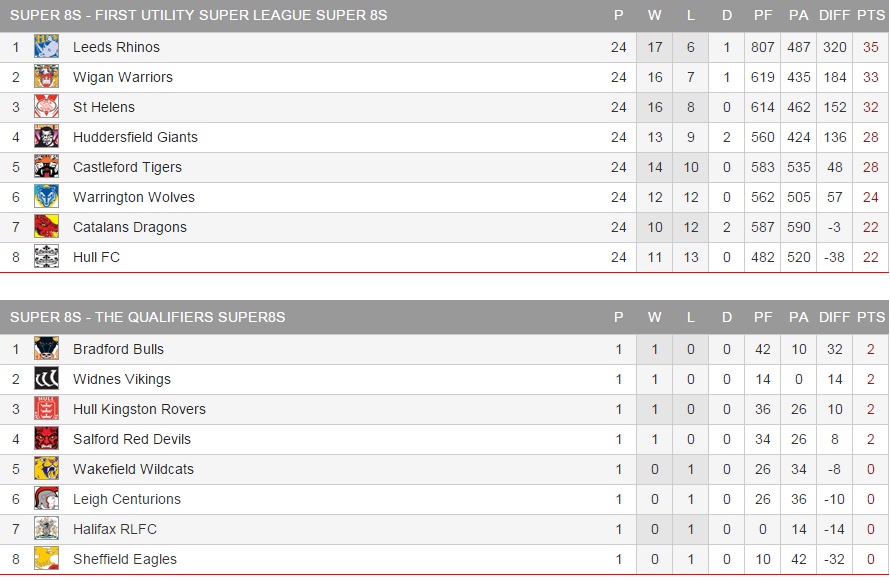Open the Warrington Wolves team link

pos(133,197)
